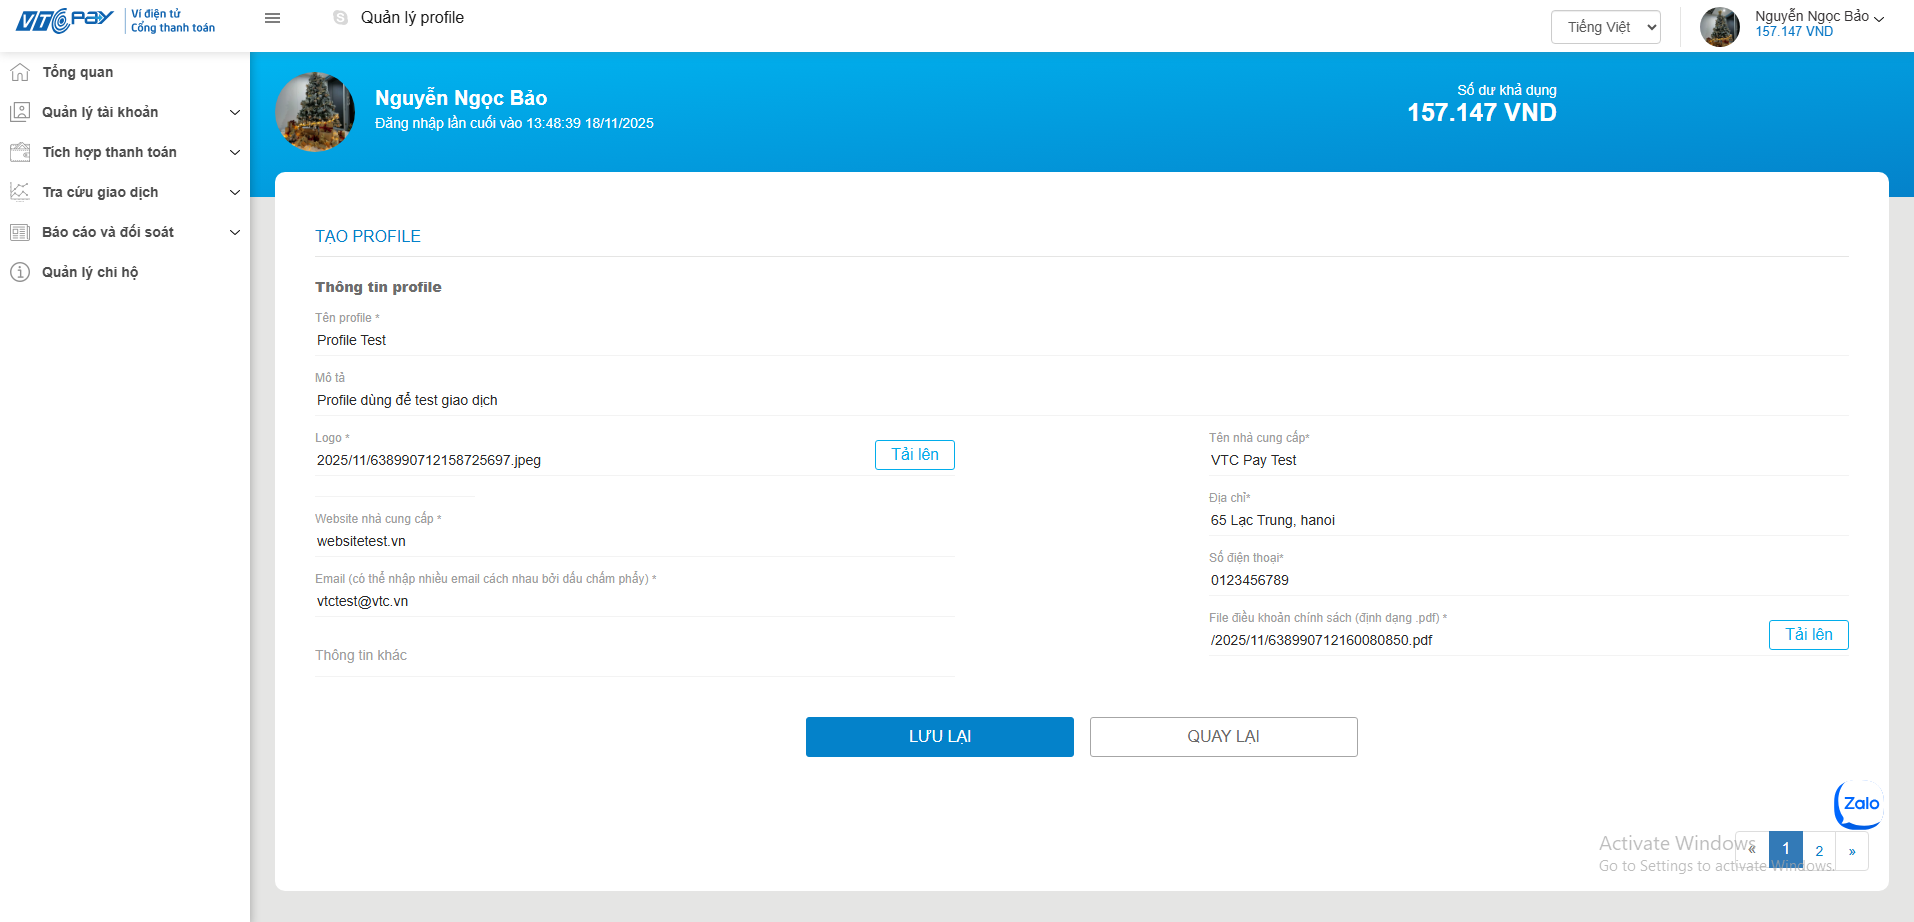Open the Tiếng Việt language dropdown

tap(1605, 27)
